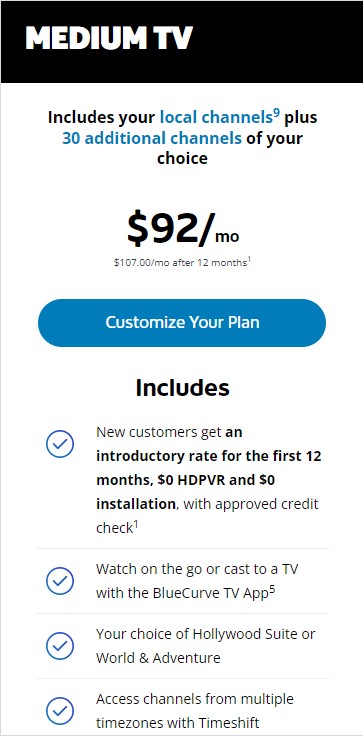The width and height of the screenshot is (363, 740).
Task: Click the Customize Your Plan button
Action: click(x=182, y=322)
